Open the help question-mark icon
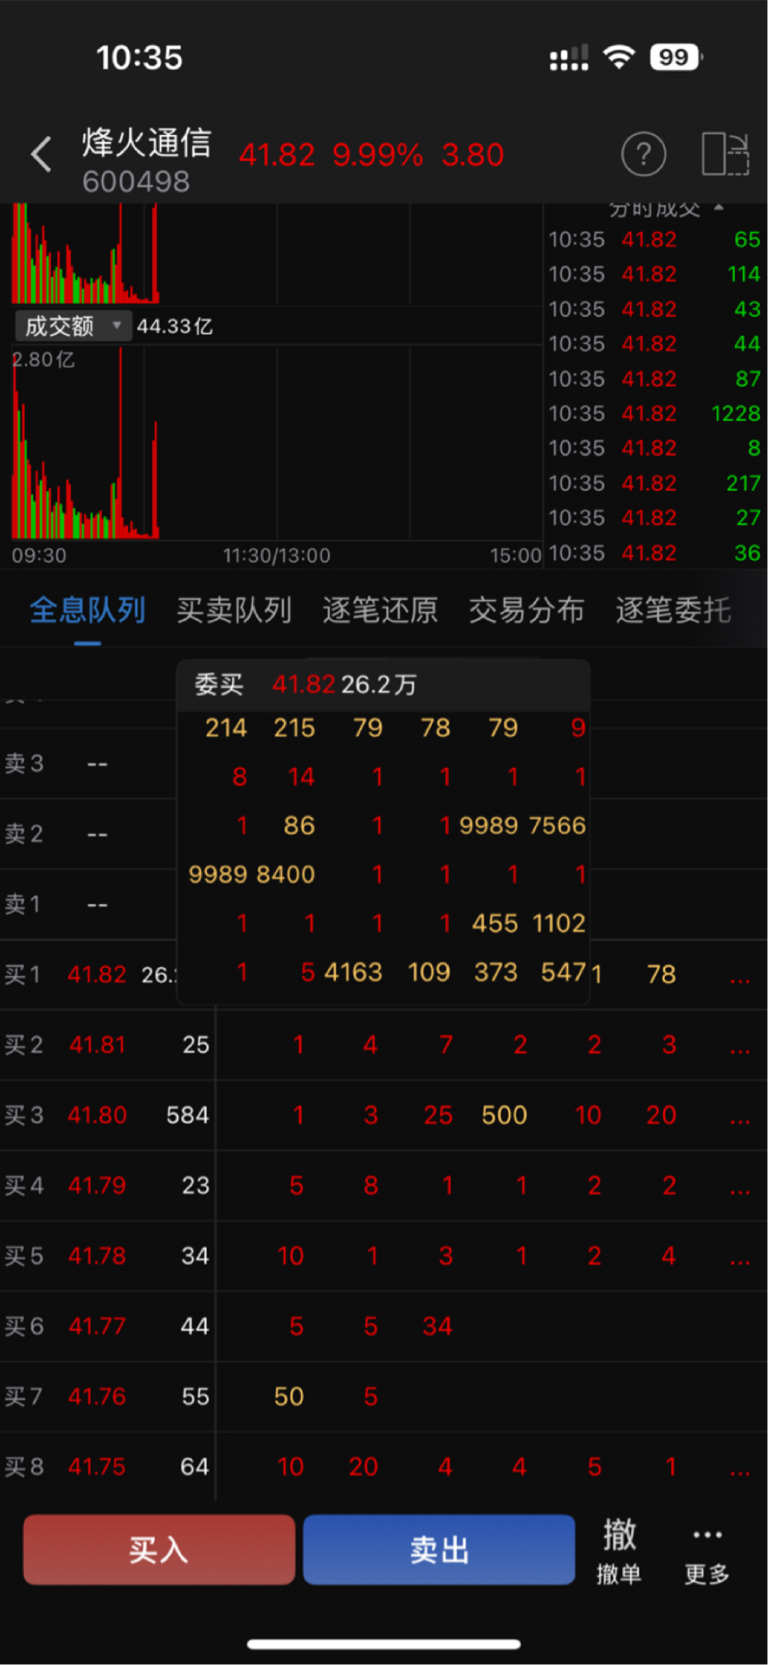Image resolution: width=768 pixels, height=1665 pixels. click(x=644, y=155)
